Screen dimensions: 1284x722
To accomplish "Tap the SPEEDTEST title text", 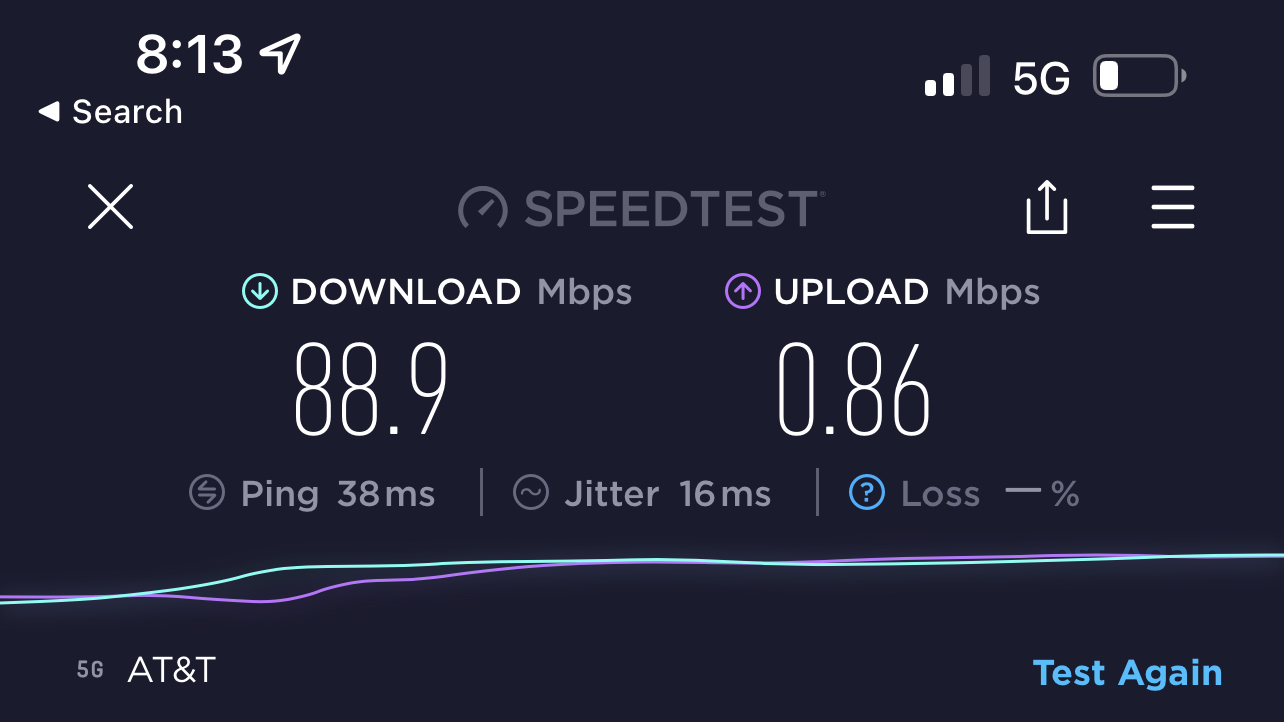I will [674, 209].
